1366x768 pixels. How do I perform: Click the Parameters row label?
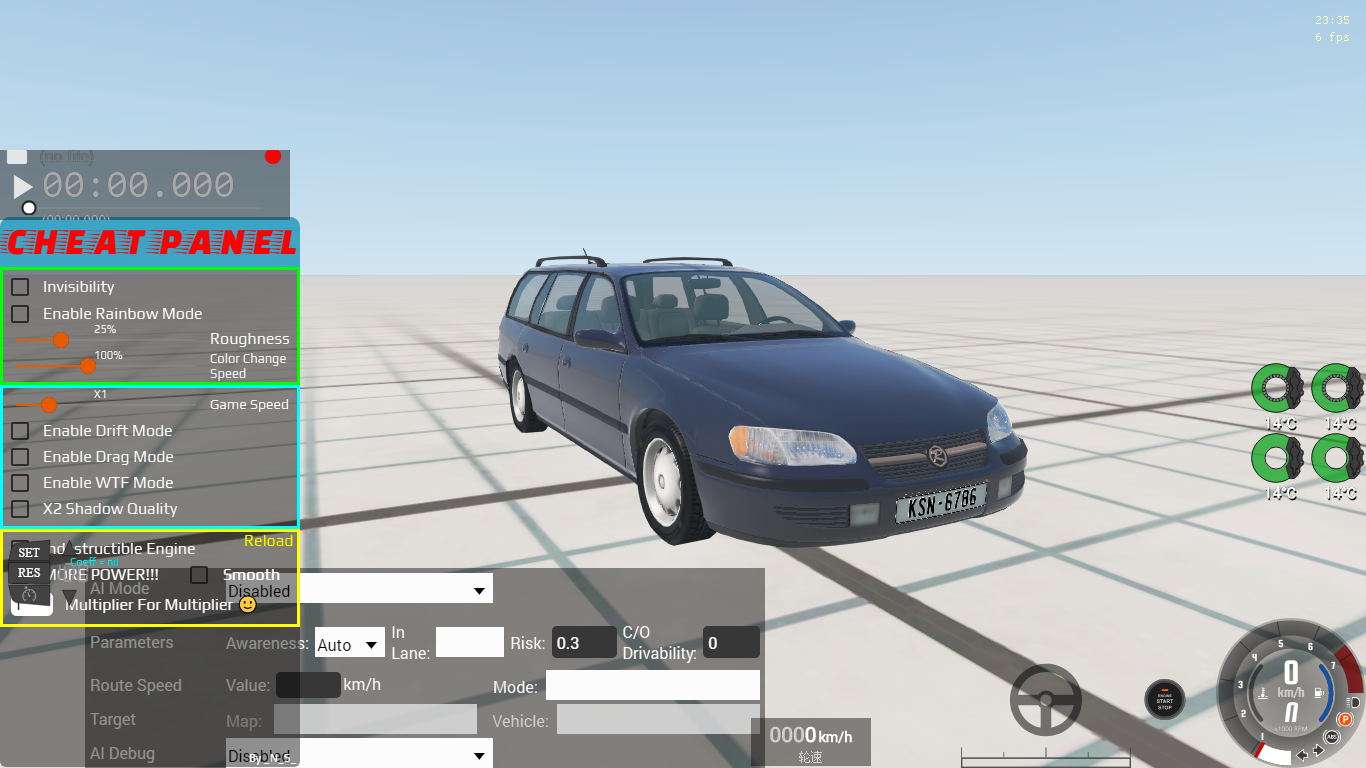click(132, 643)
